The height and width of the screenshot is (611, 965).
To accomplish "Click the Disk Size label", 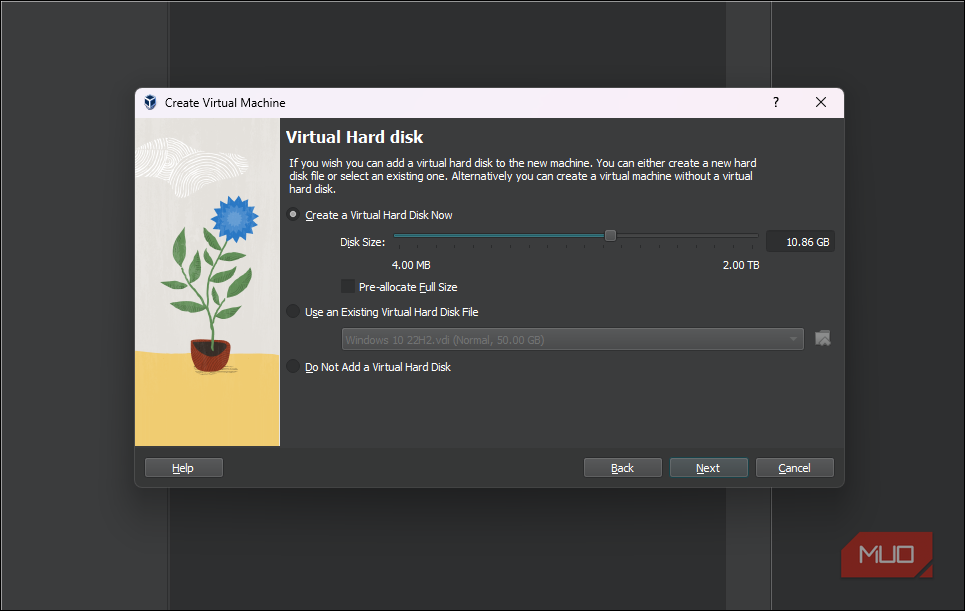I will click(362, 242).
